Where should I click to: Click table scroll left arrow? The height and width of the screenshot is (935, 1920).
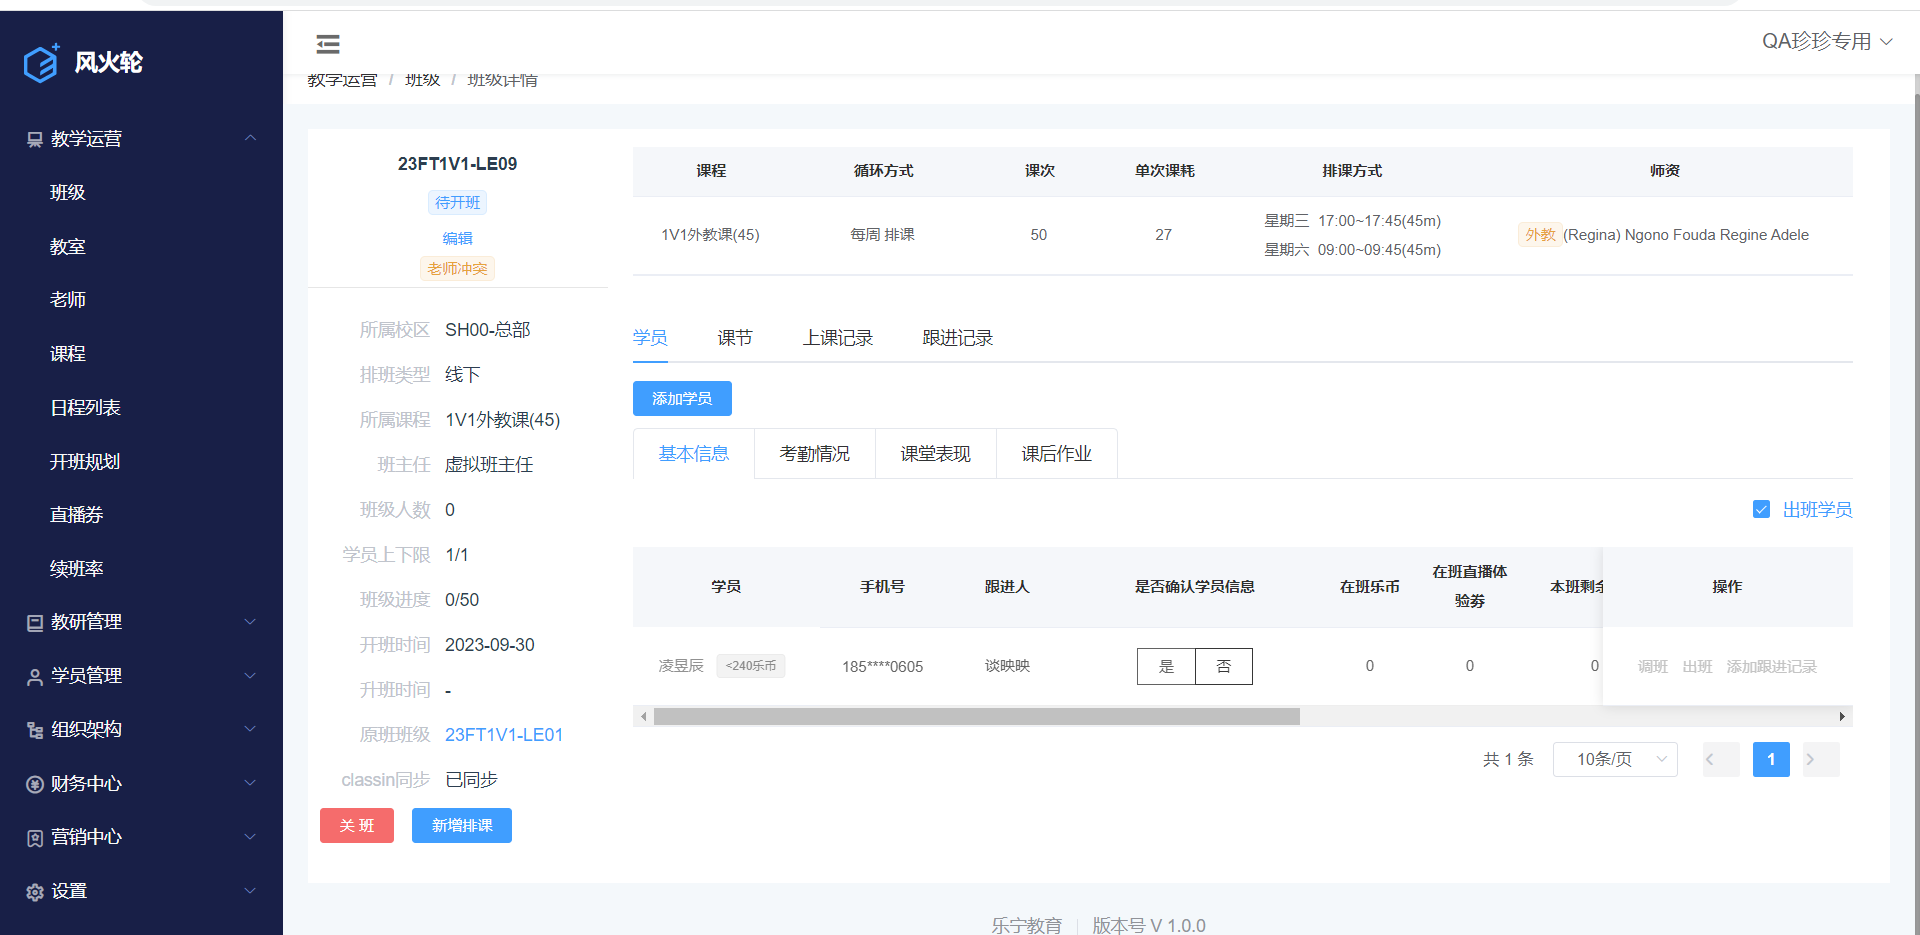[643, 716]
